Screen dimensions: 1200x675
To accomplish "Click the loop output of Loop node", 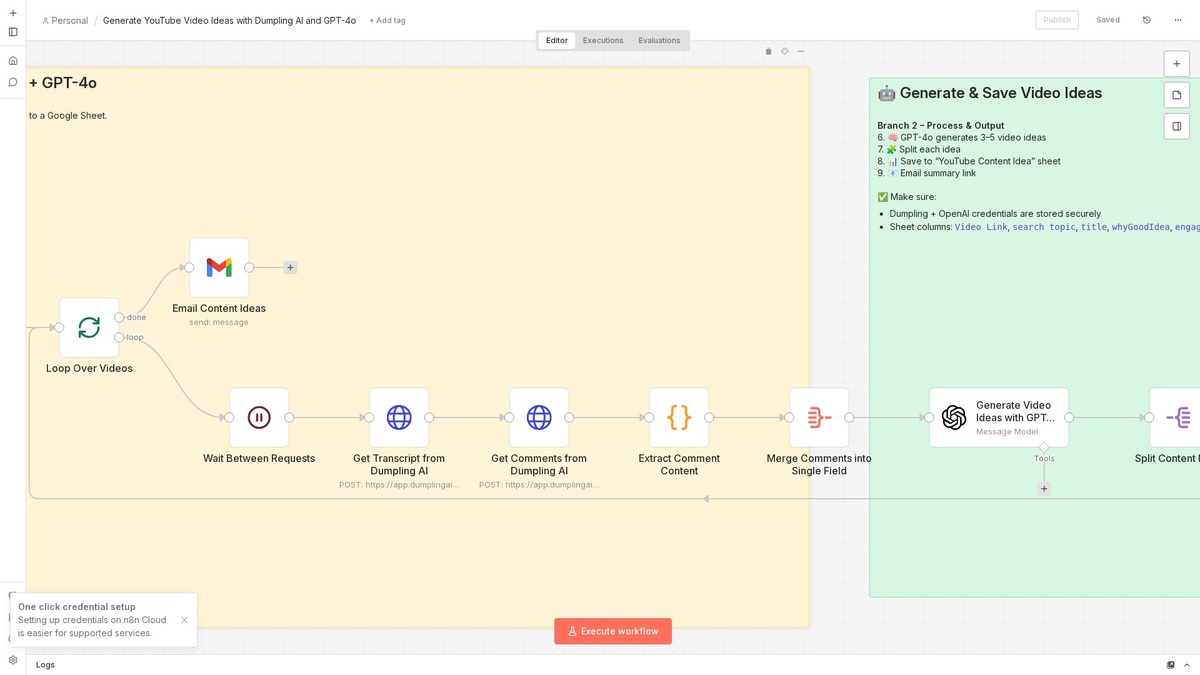I will click(x=119, y=337).
